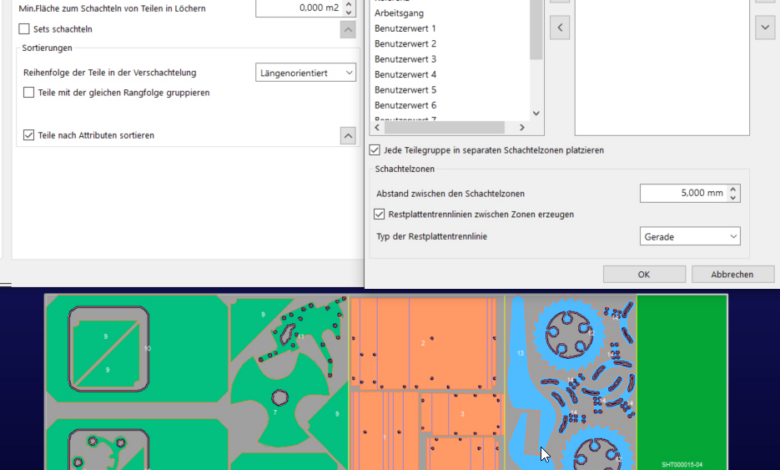This screenshot has width=780, height=470.
Task: Select Benutzerwert 4 in the list
Action: point(405,75)
